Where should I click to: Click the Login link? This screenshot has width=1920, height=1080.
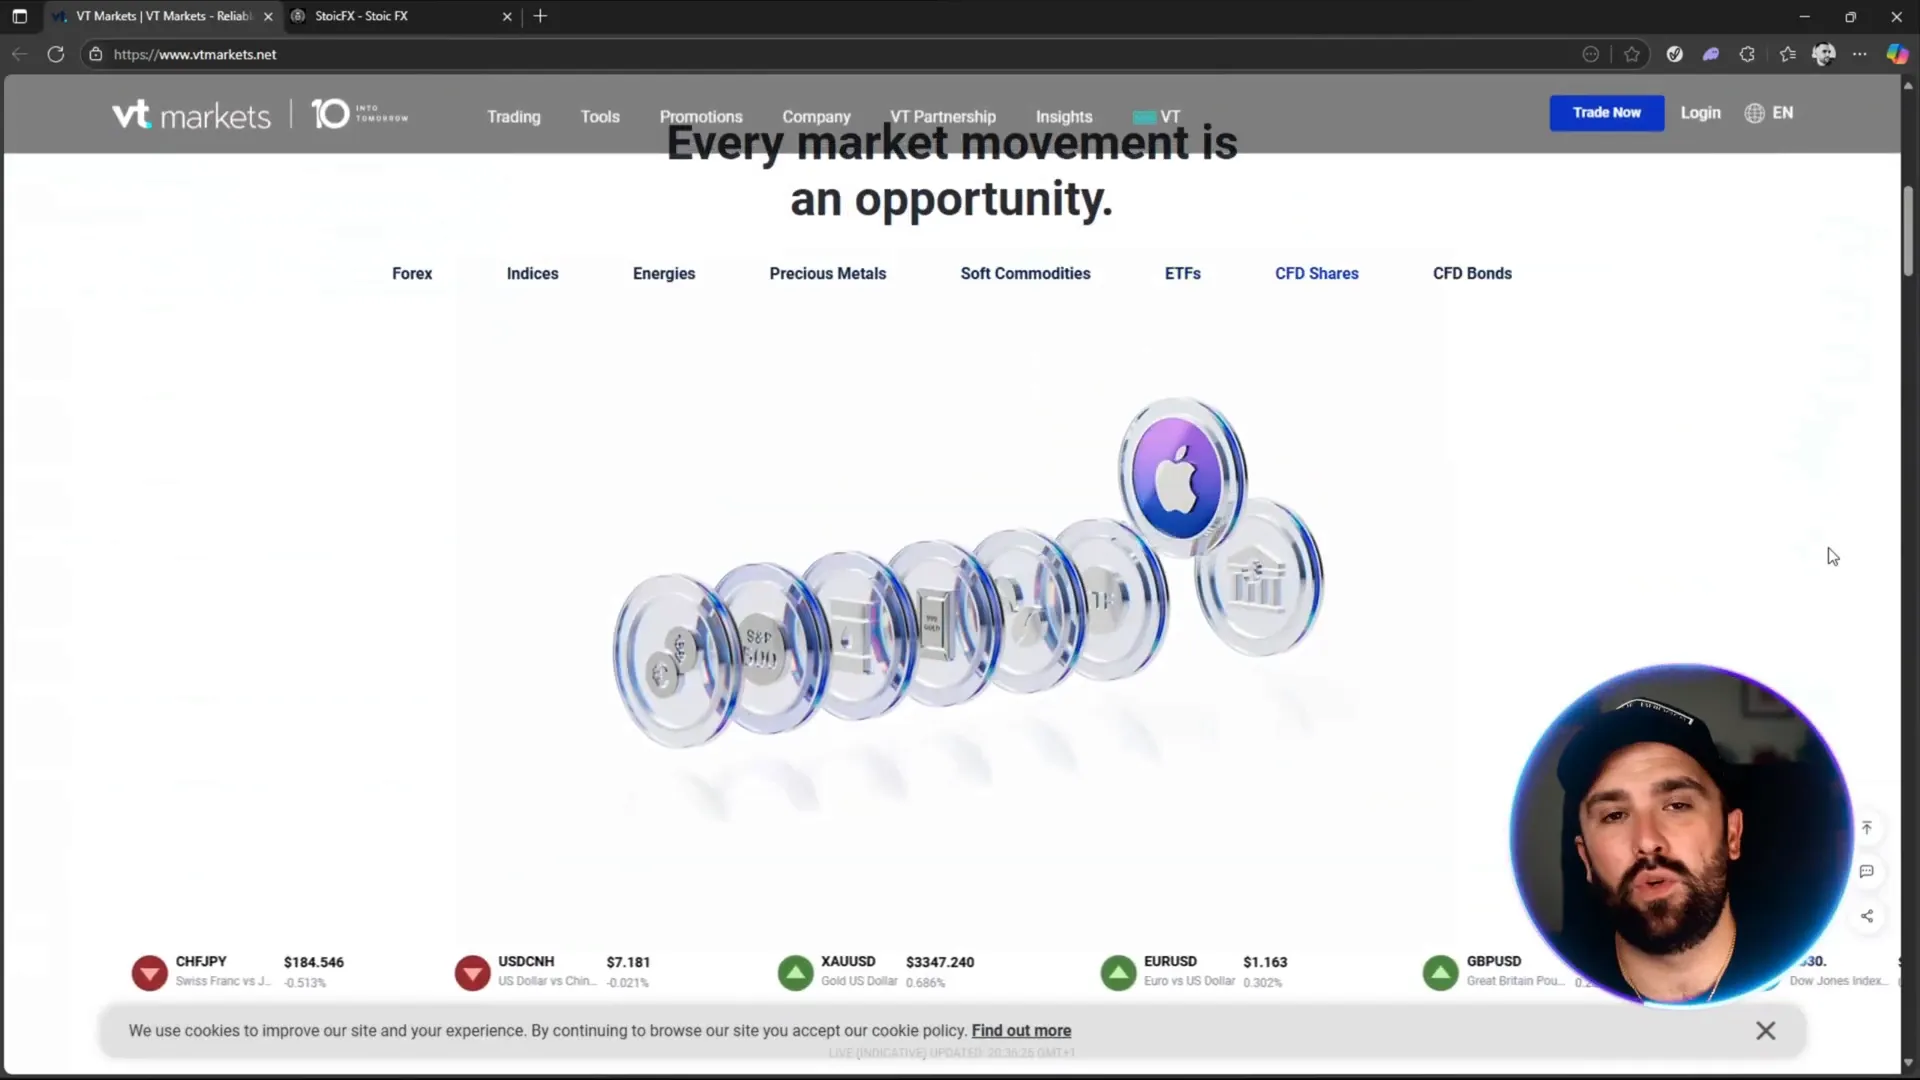click(x=1701, y=113)
